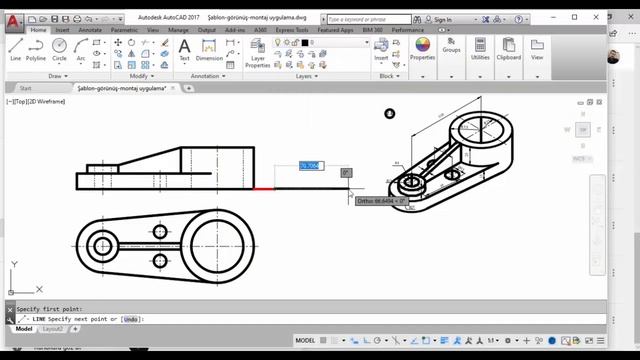The image size is (640, 360).
Task: Open the Start file tab
Action: (x=25, y=88)
